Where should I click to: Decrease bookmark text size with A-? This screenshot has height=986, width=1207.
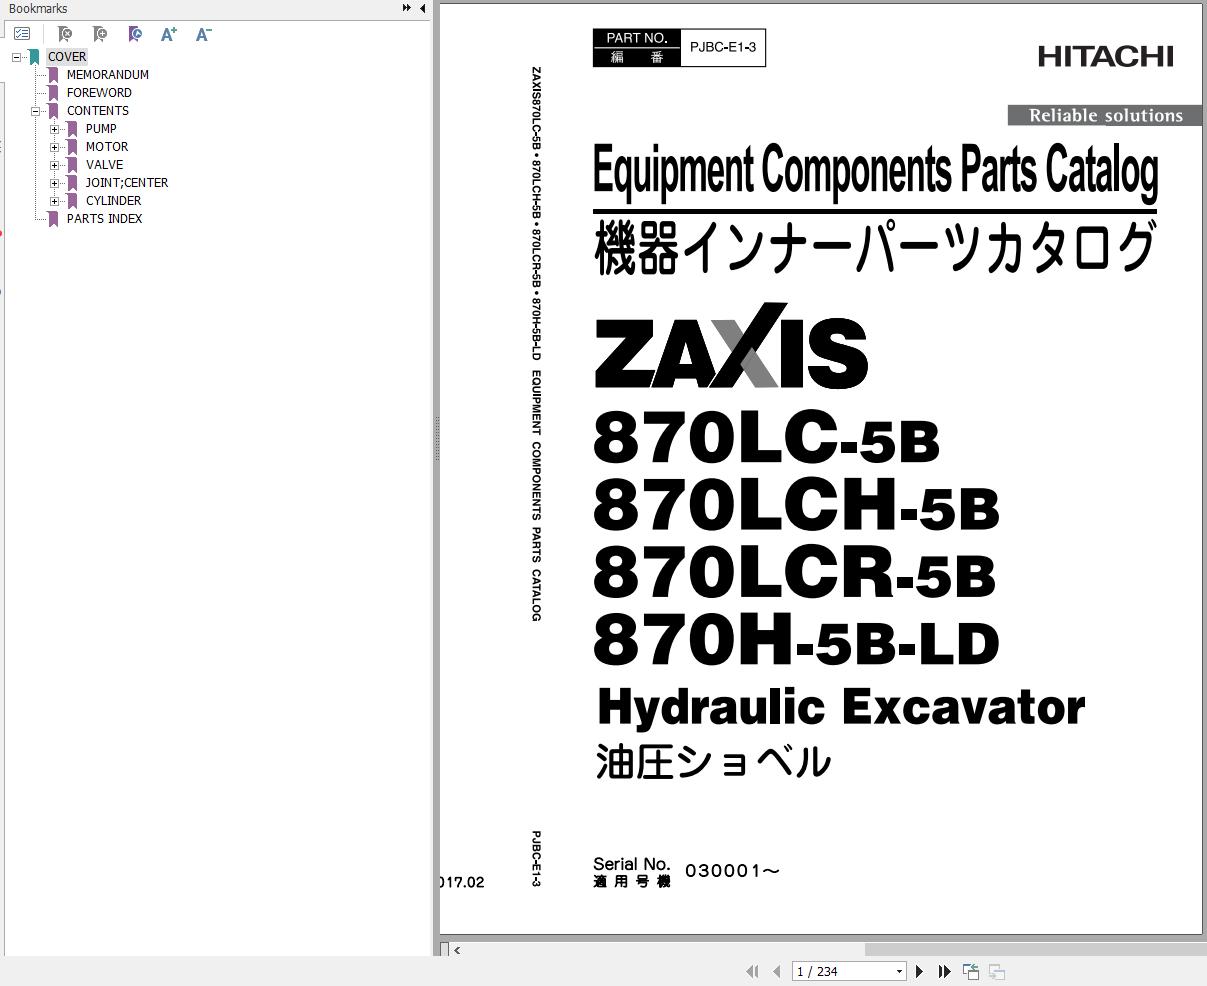click(203, 34)
